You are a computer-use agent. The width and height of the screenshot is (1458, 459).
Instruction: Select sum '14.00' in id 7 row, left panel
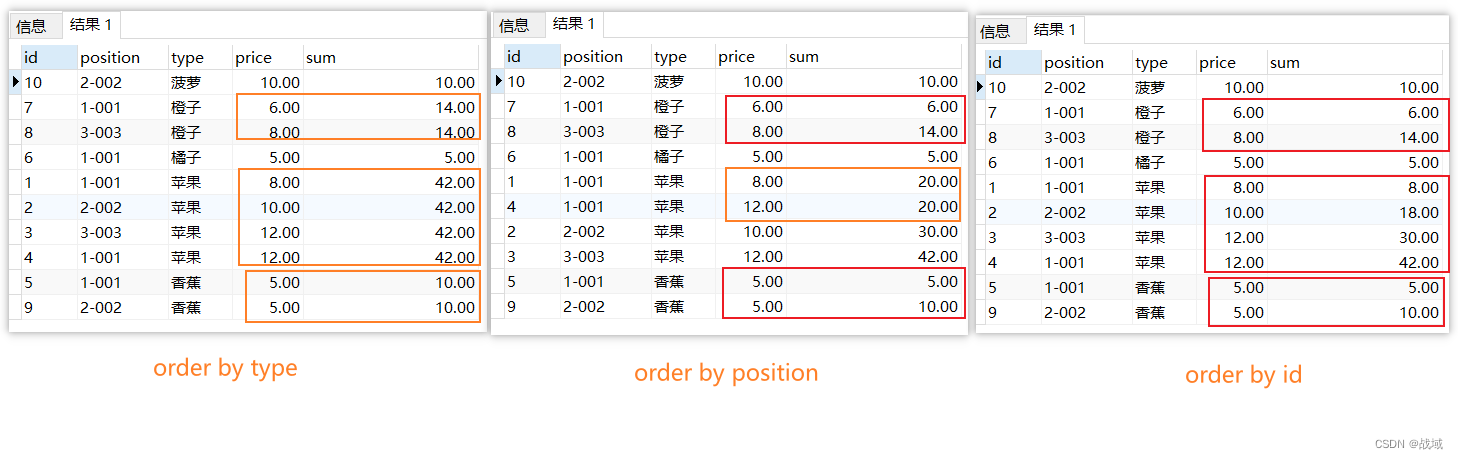coord(391,108)
